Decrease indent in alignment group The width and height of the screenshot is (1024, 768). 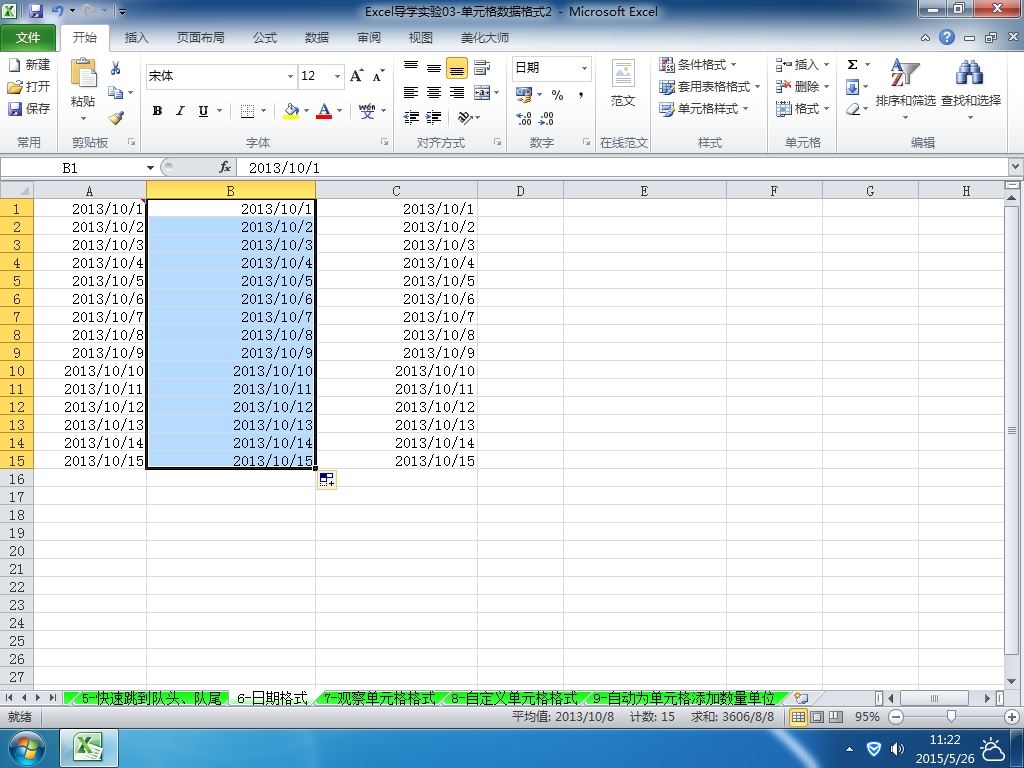click(411, 117)
